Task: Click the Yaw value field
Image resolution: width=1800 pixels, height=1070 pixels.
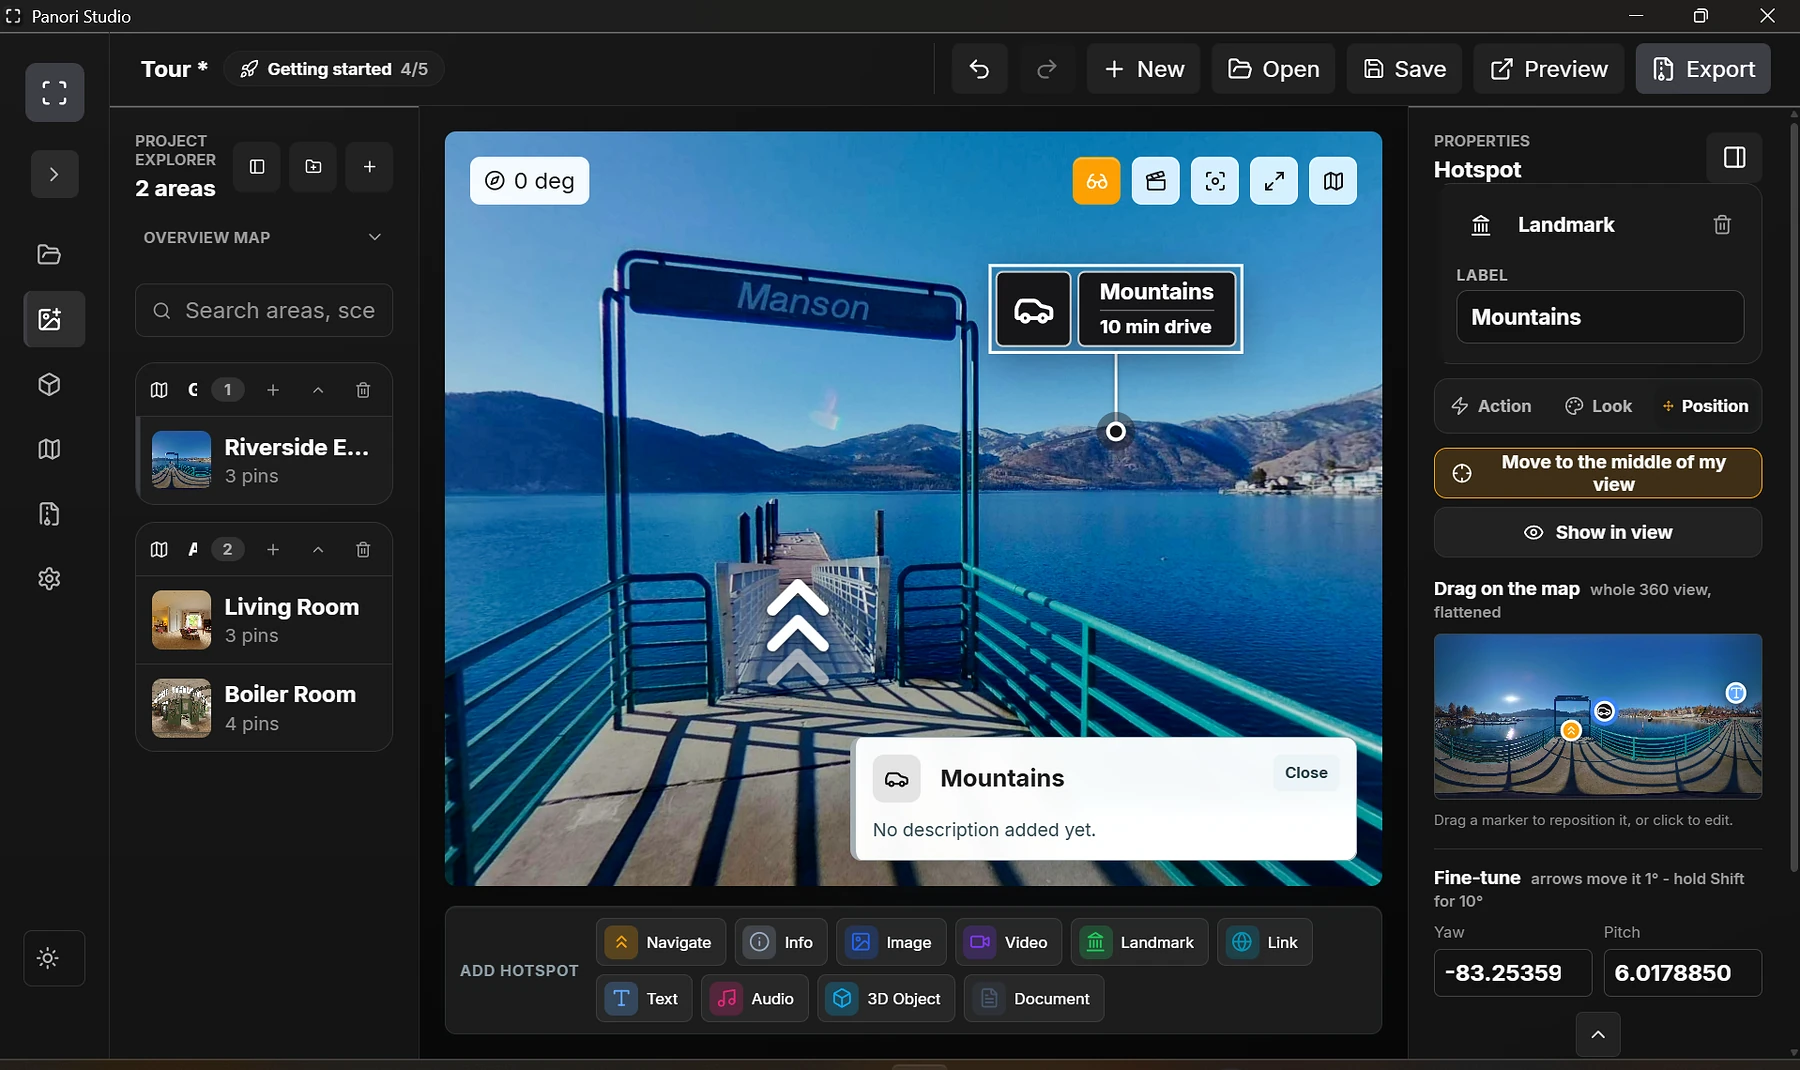Action: pyautogui.click(x=1513, y=973)
